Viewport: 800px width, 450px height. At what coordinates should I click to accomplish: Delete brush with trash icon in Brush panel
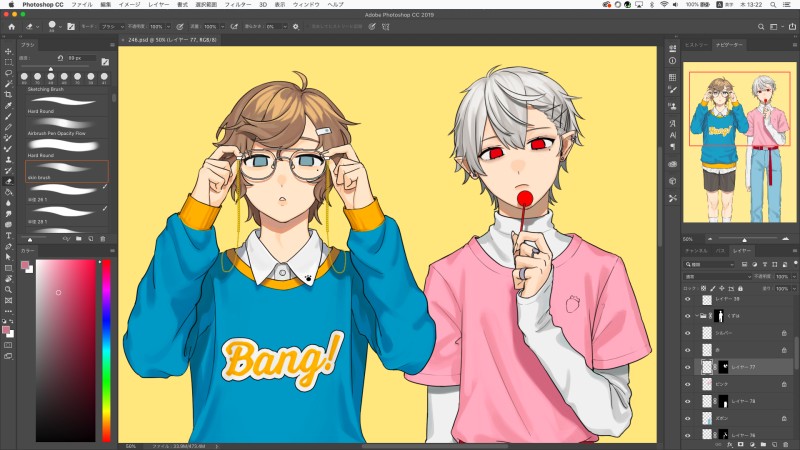pos(103,239)
